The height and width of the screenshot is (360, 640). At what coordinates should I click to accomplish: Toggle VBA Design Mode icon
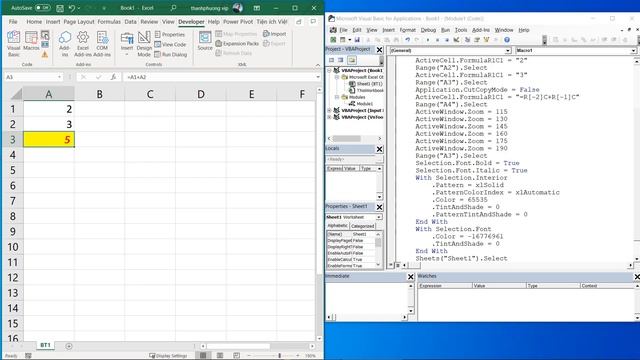tap(456, 40)
